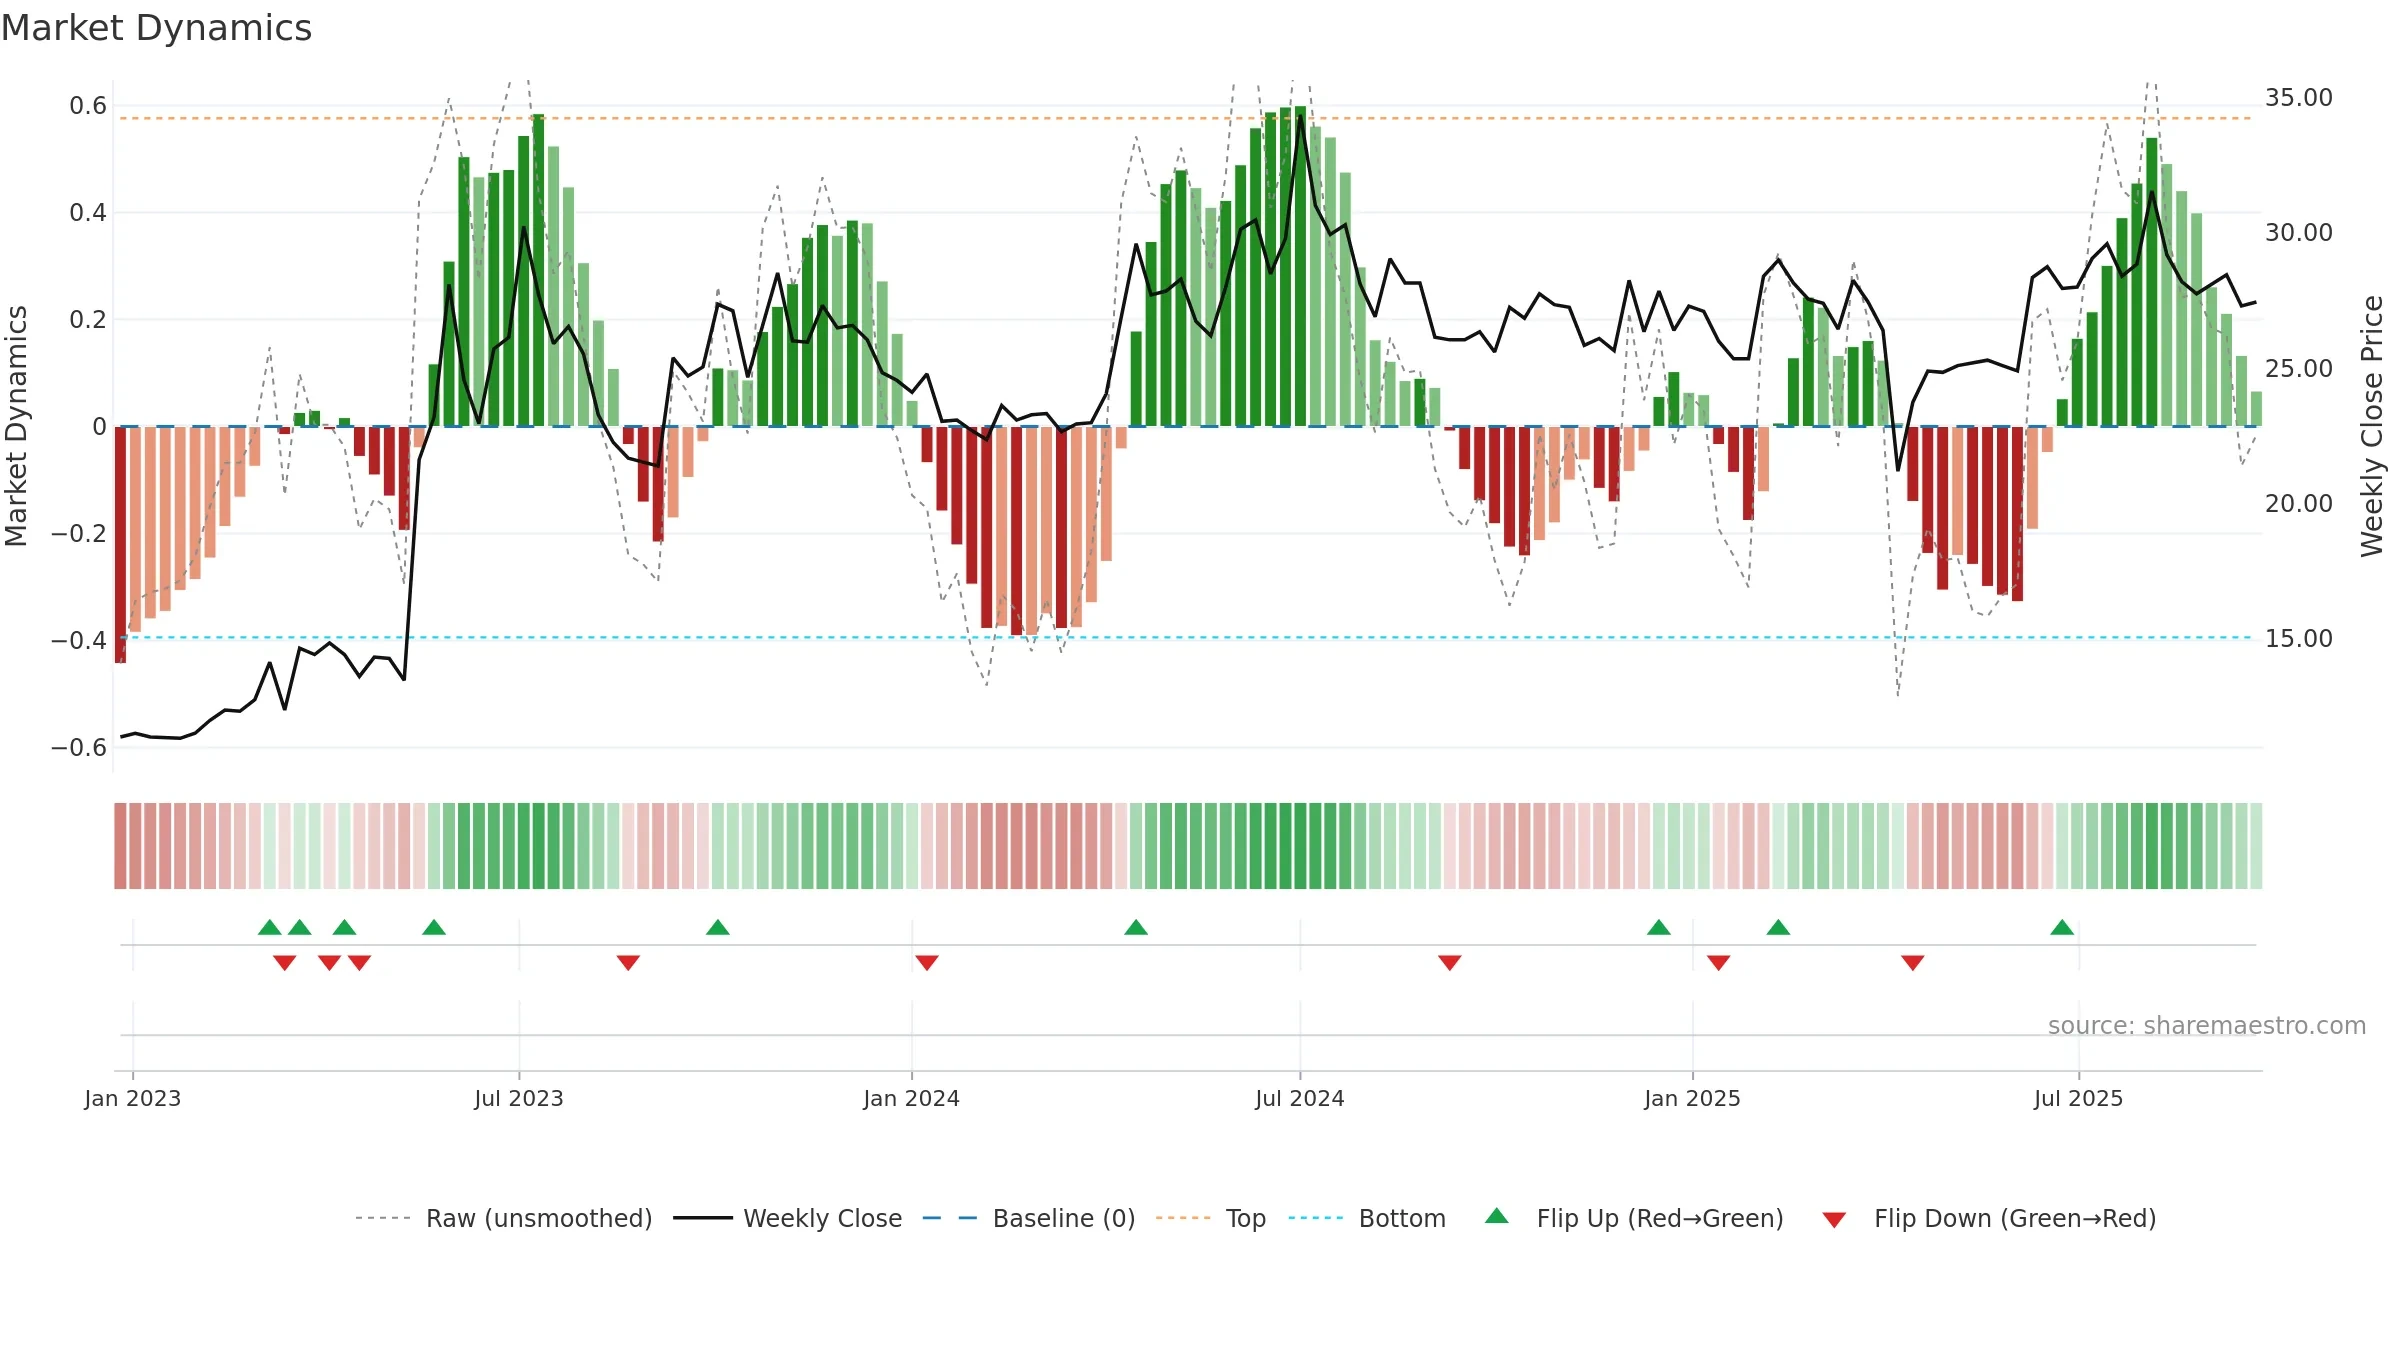Toggle Flip Down (Green→Red) legend item

[1989, 1218]
